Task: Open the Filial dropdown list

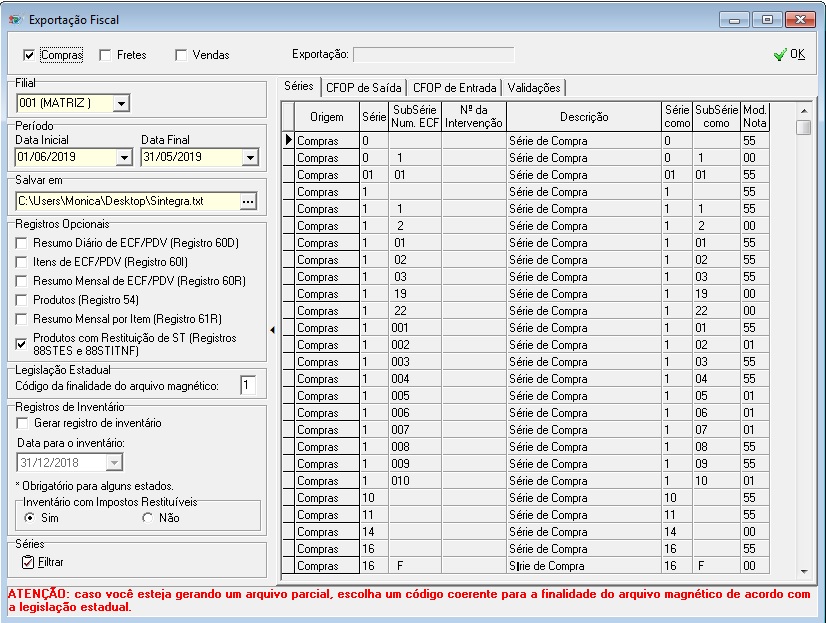Action: [x=120, y=103]
